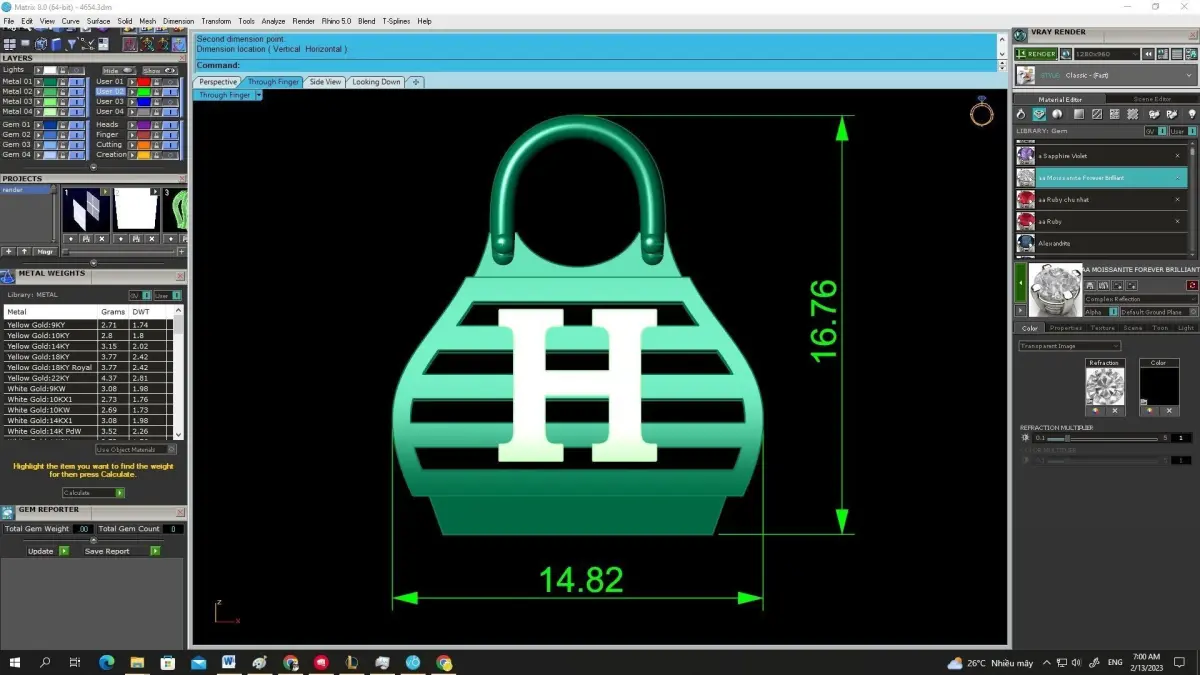Switch to the Side View viewport tab
This screenshot has height=675, width=1200.
pos(325,82)
